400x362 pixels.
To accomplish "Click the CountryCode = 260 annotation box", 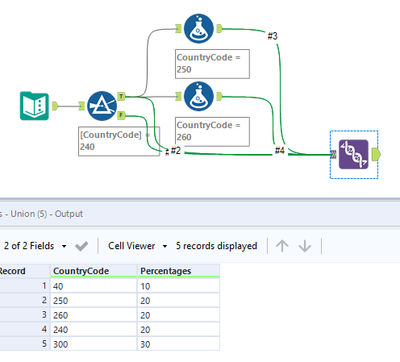I will (212, 132).
